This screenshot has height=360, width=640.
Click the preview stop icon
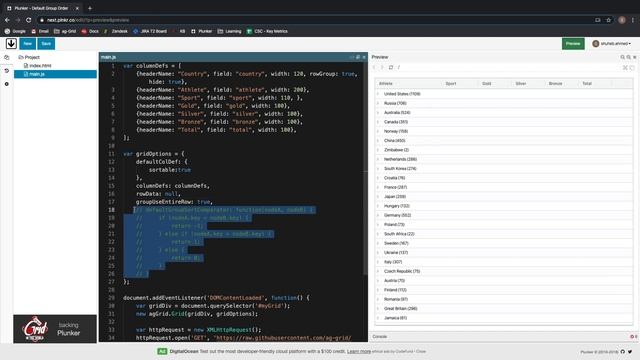coord(625,68)
